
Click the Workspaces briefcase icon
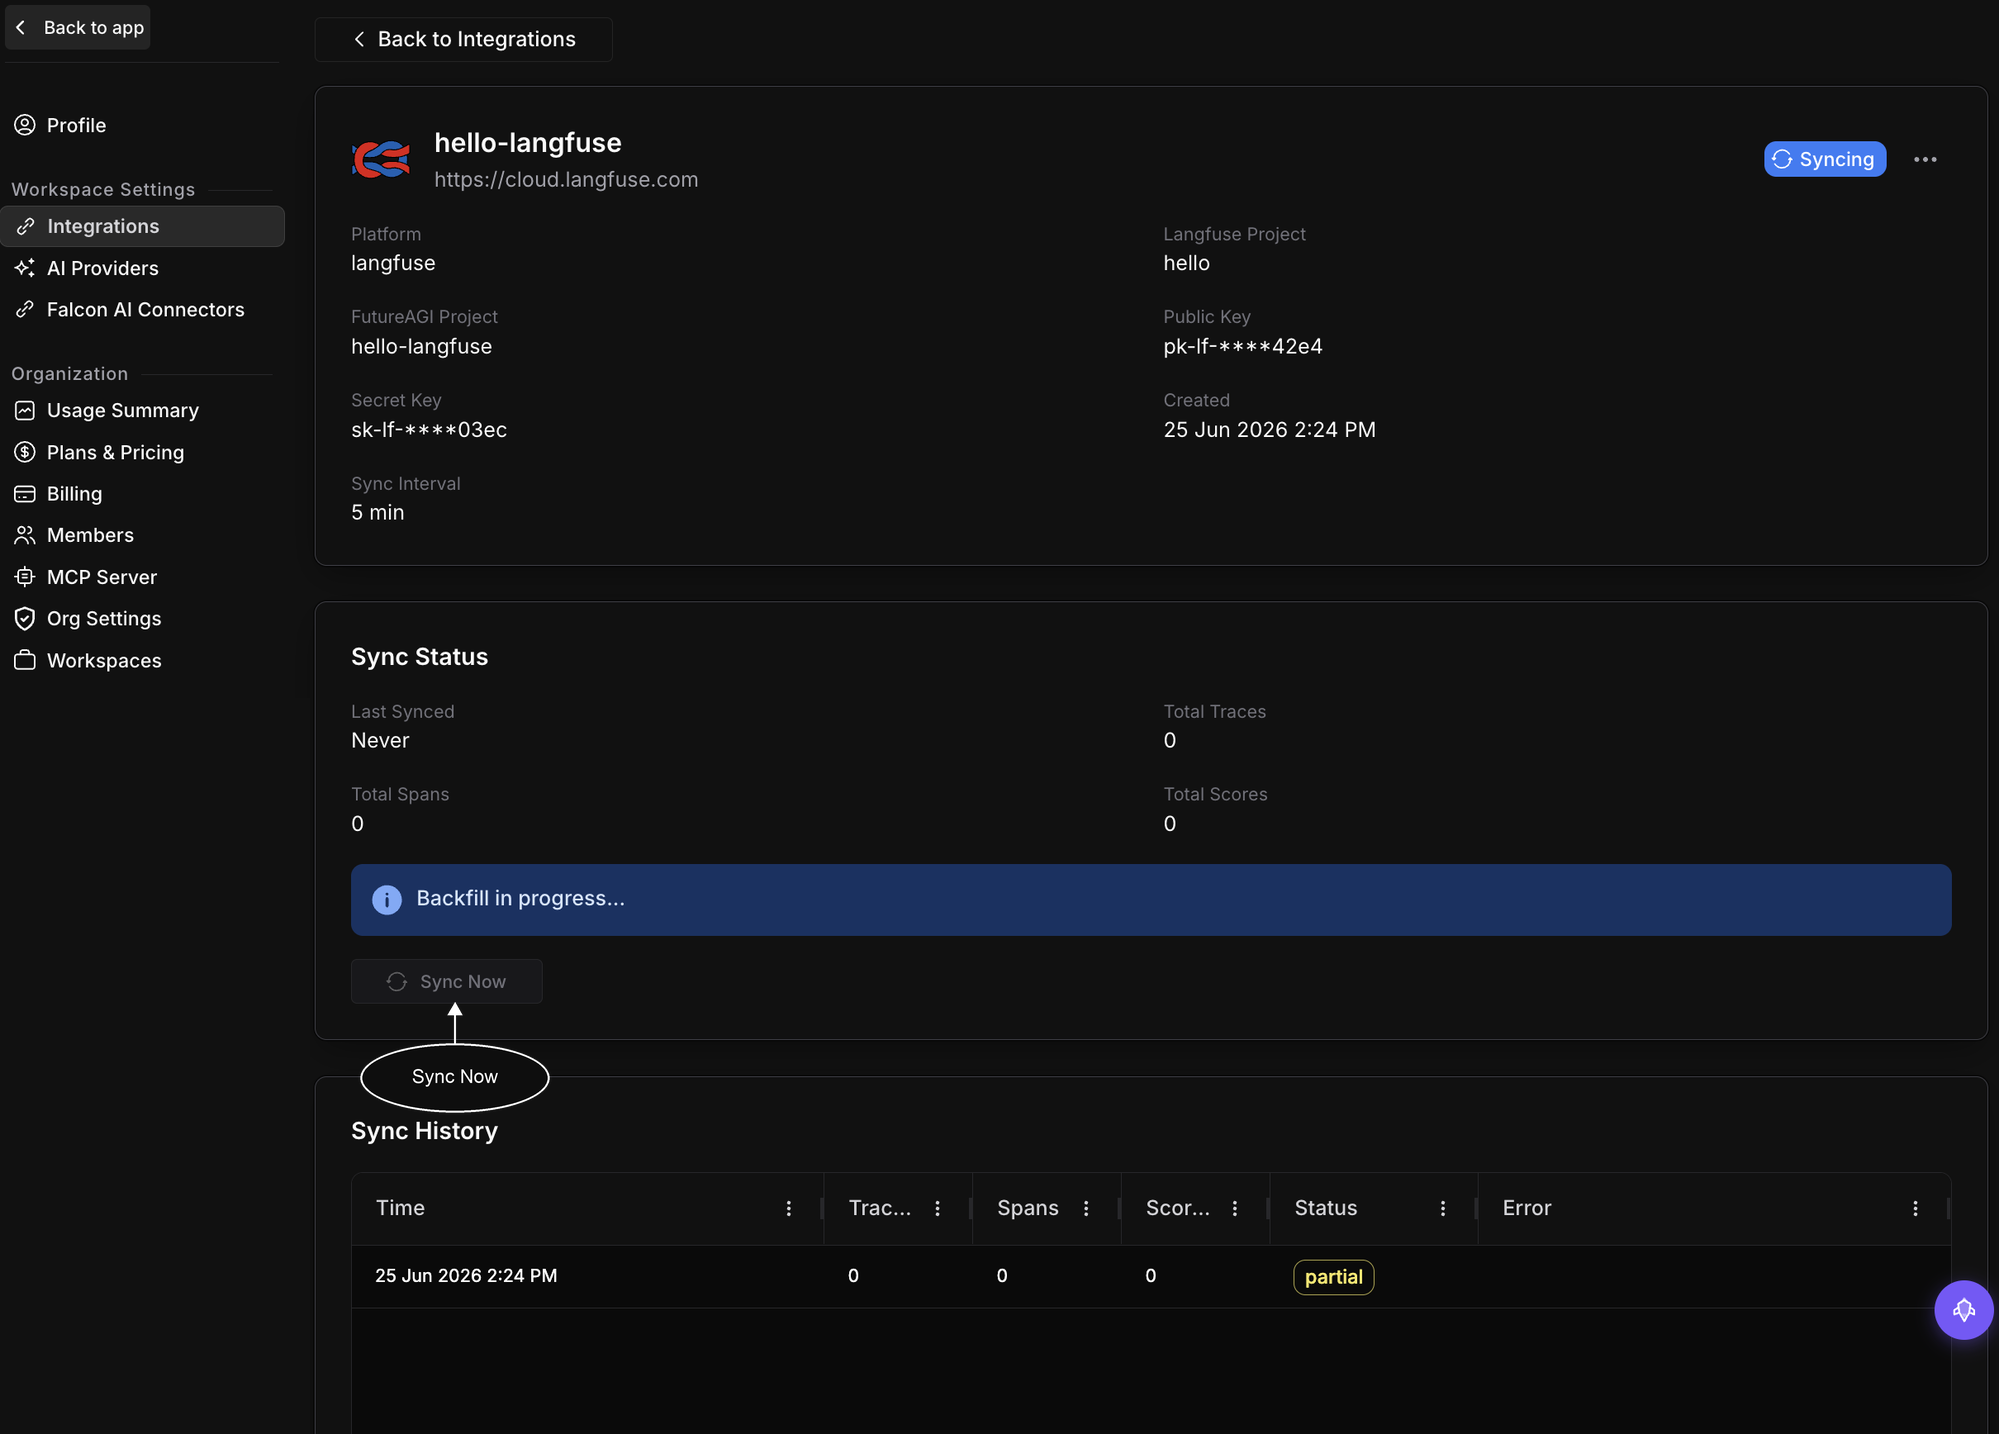coord(25,660)
